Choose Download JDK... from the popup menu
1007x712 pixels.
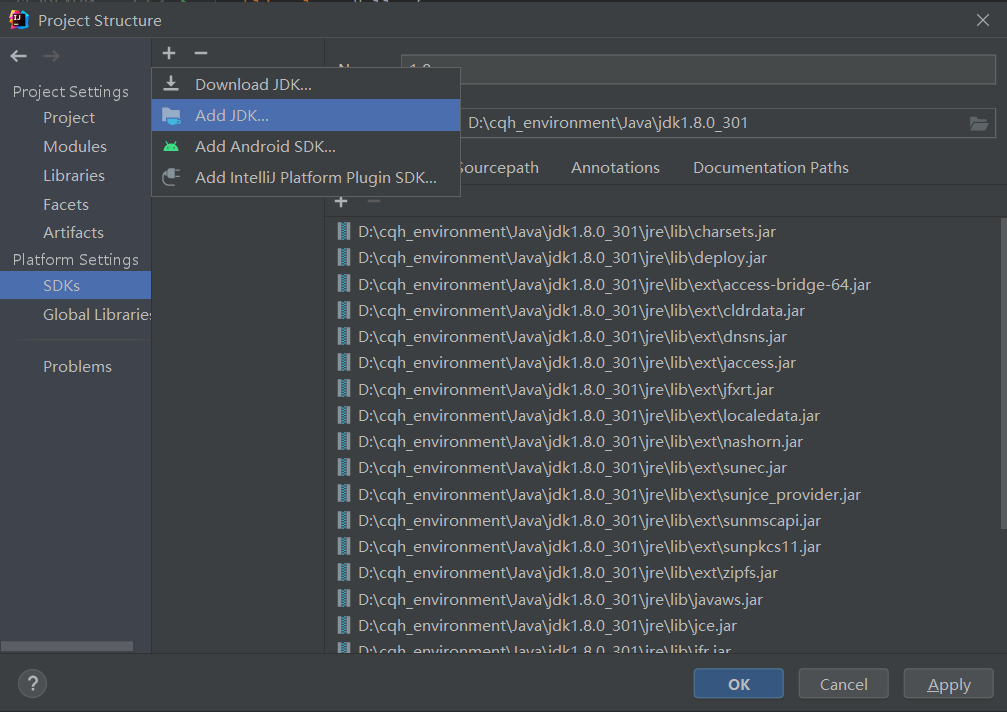pyautogui.click(x=306, y=84)
